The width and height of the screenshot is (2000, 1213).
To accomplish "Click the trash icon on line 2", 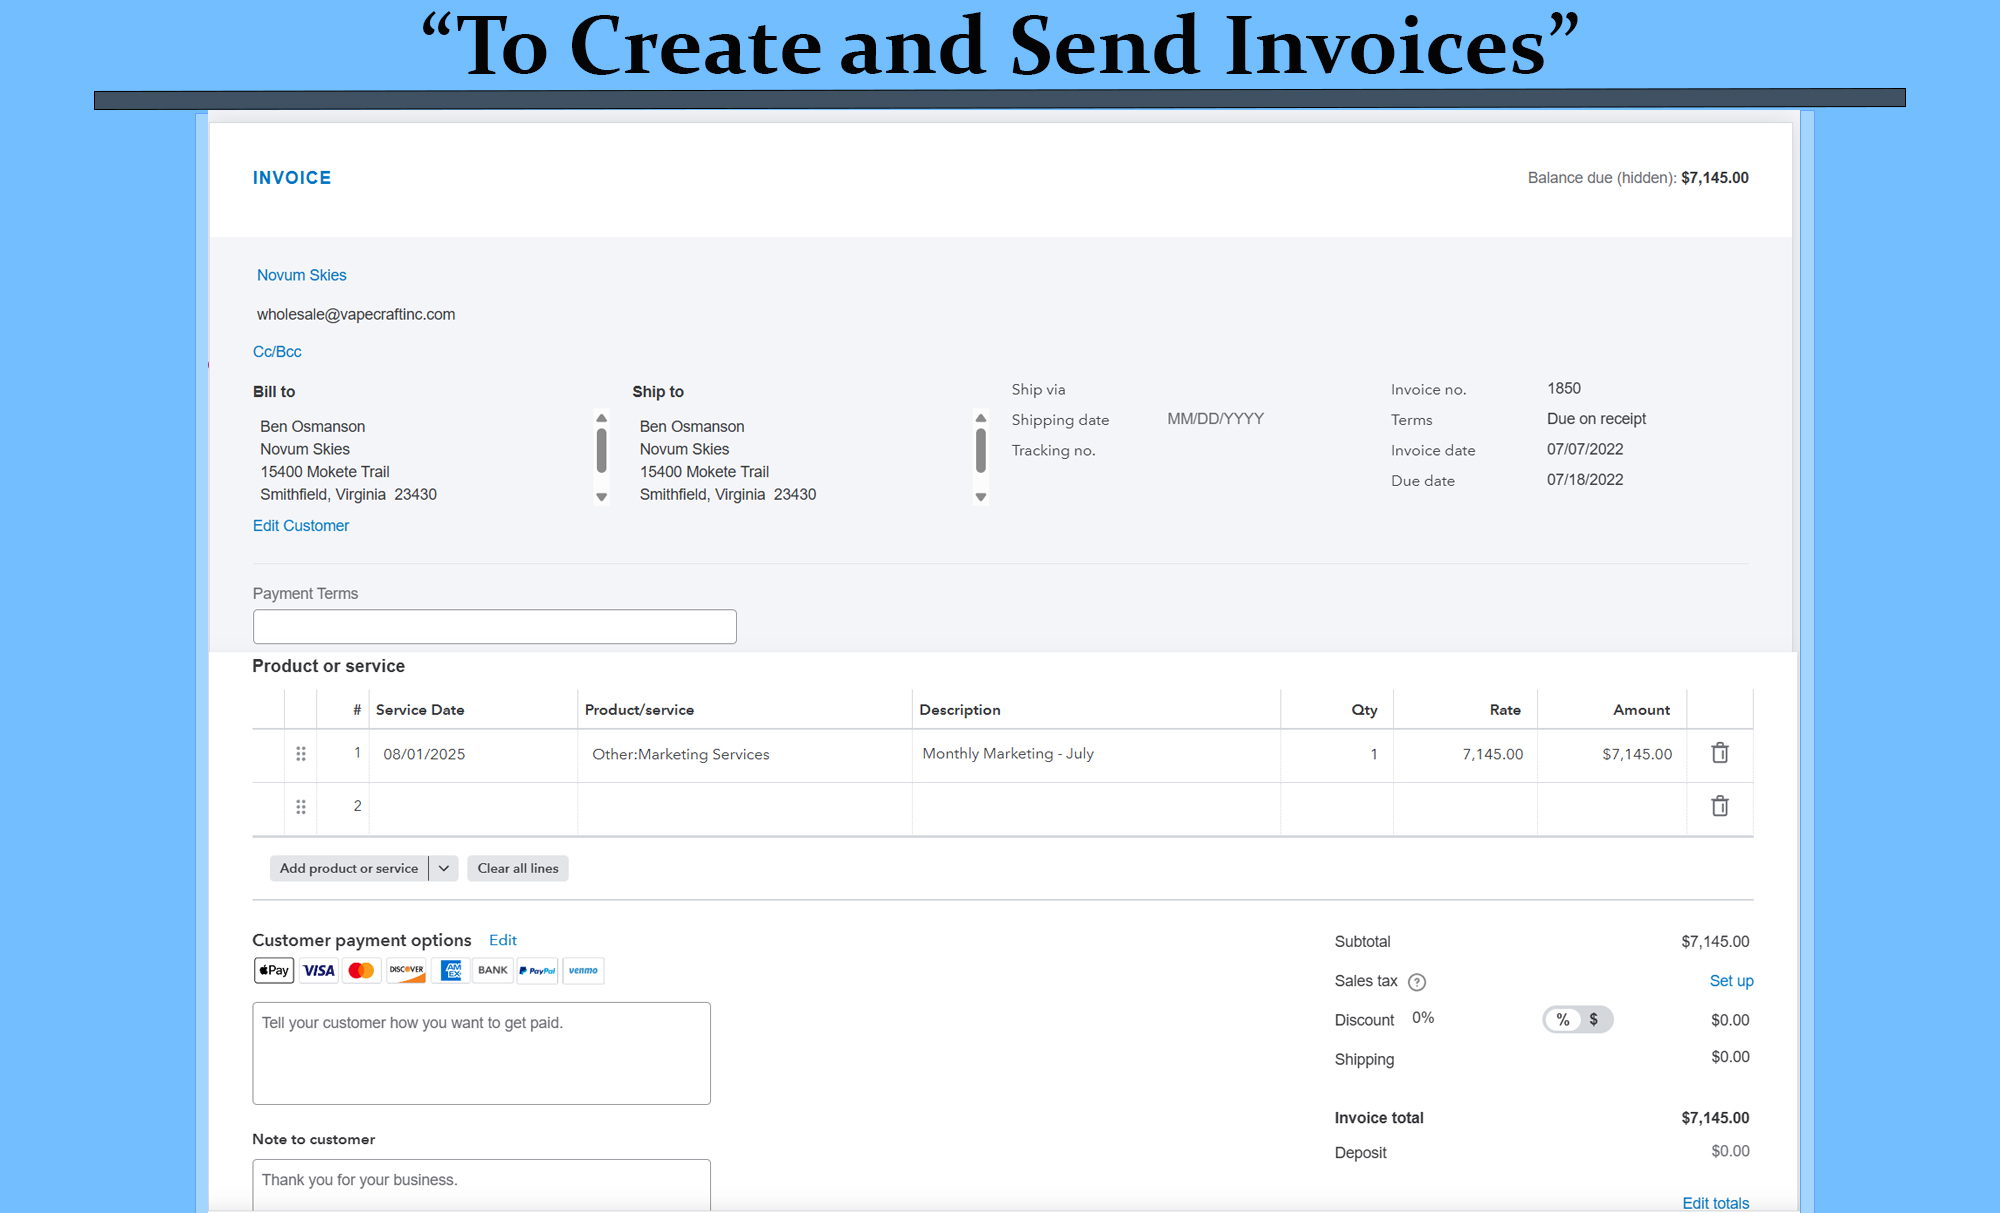I will [x=1719, y=806].
